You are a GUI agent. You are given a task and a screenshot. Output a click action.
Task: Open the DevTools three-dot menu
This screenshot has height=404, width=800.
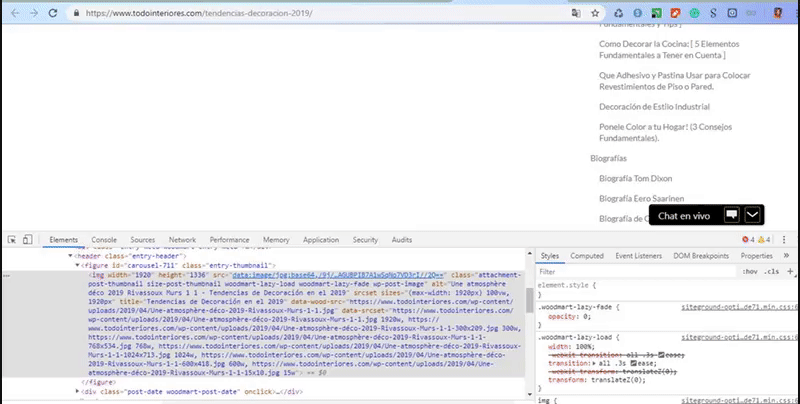[x=784, y=240]
